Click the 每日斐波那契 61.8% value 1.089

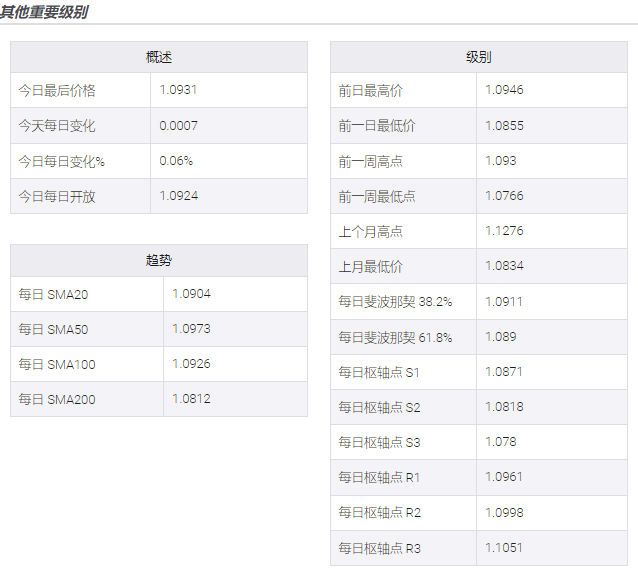[x=501, y=337]
